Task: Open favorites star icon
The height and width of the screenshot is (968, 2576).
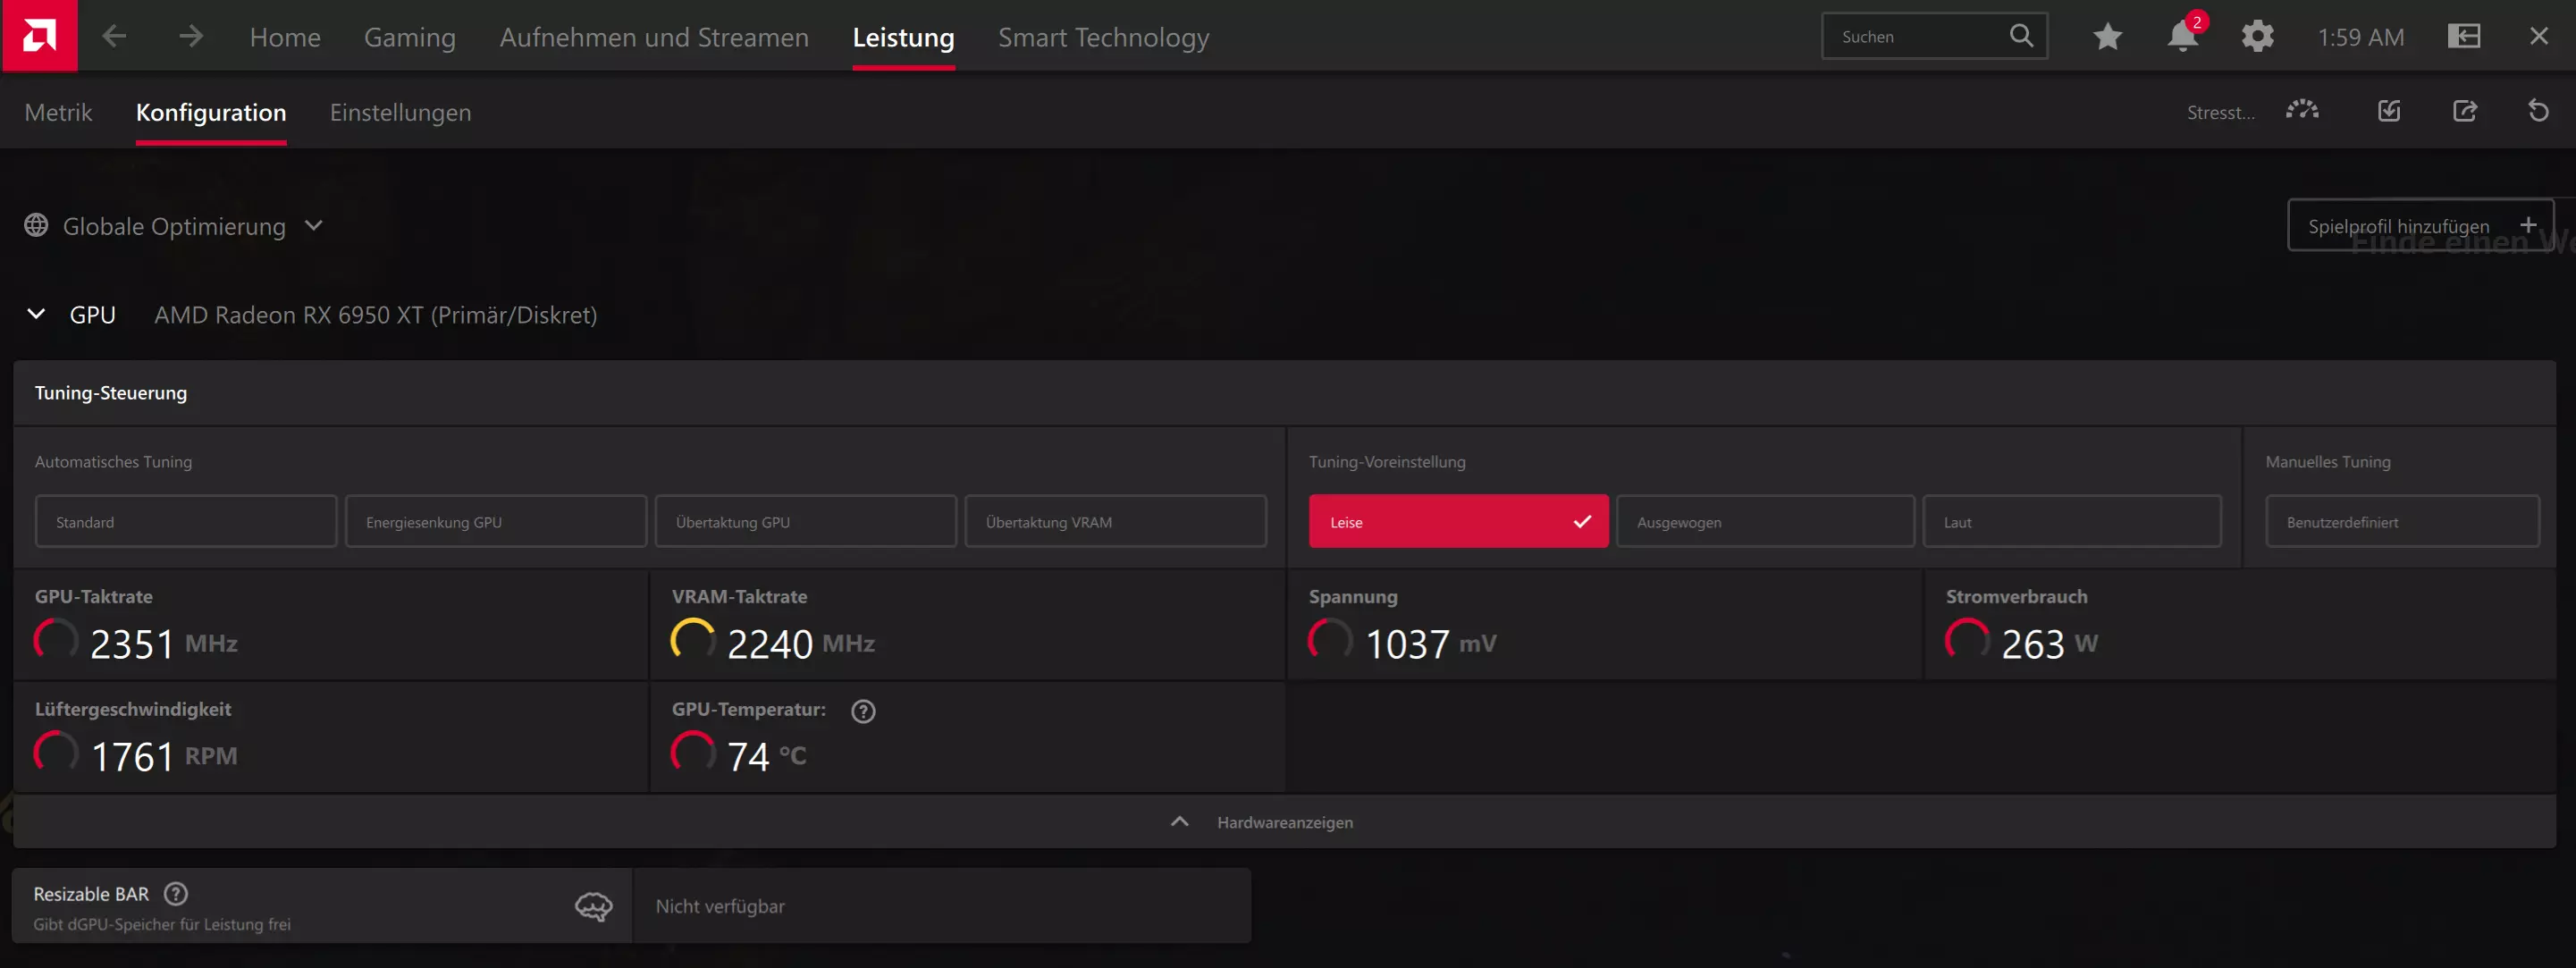Action: tap(2107, 37)
